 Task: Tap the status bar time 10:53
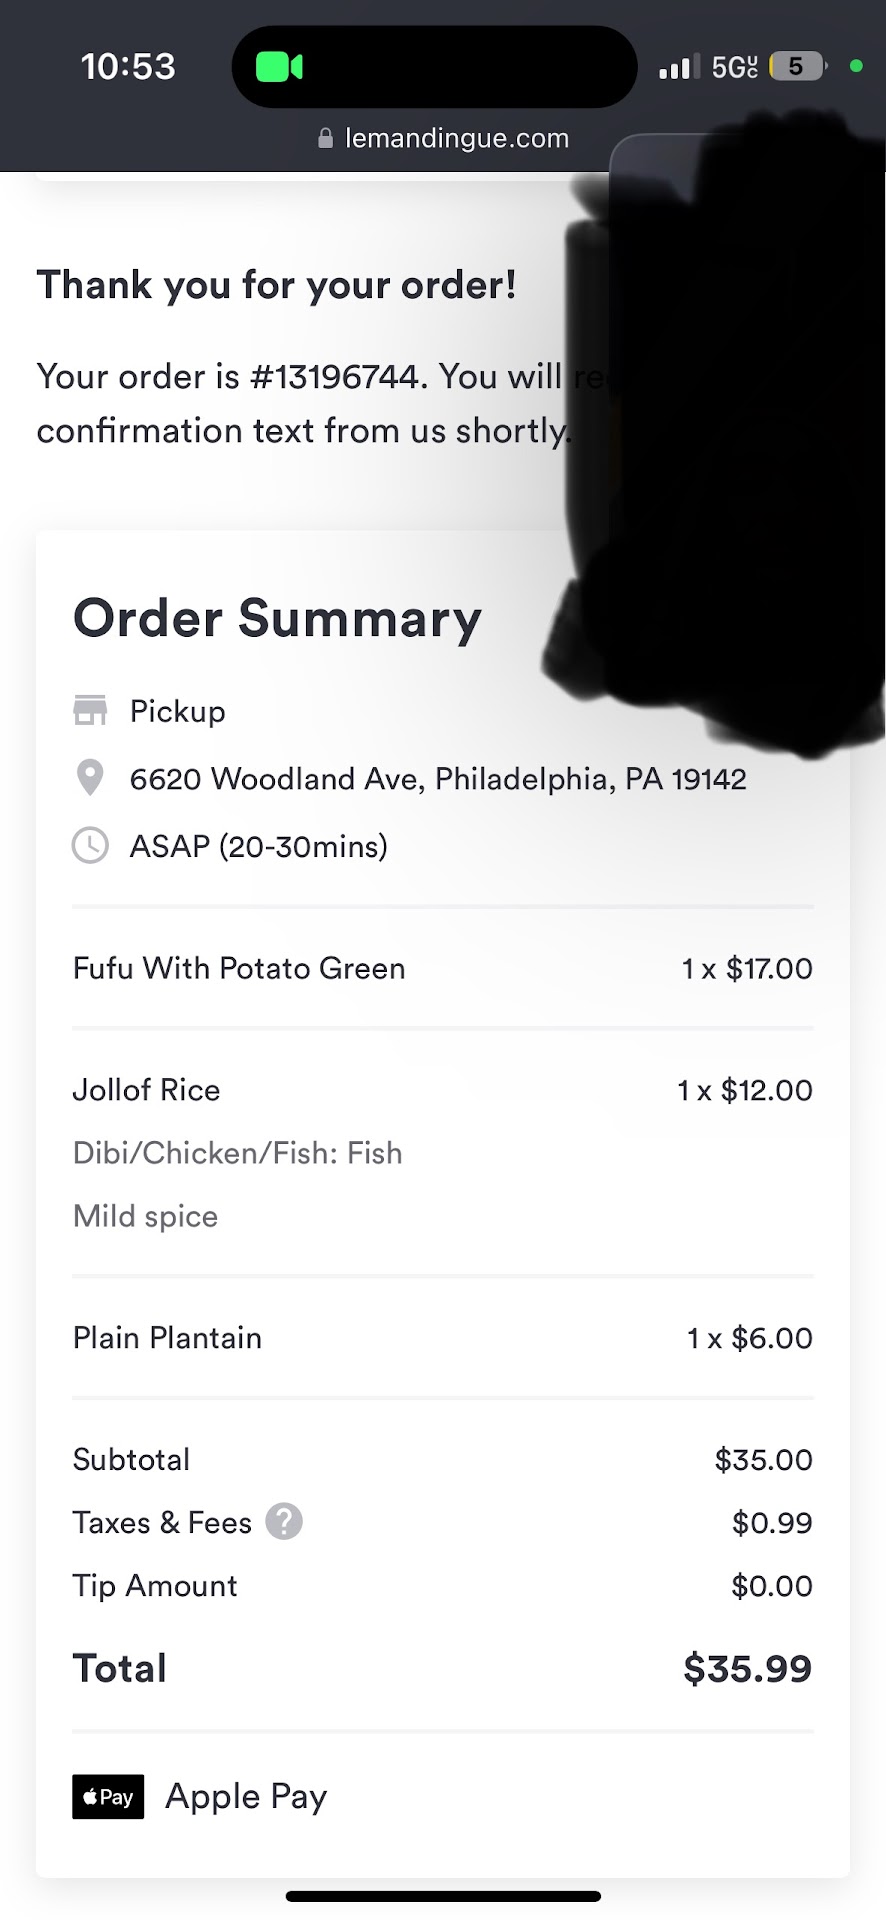pyautogui.click(x=128, y=67)
